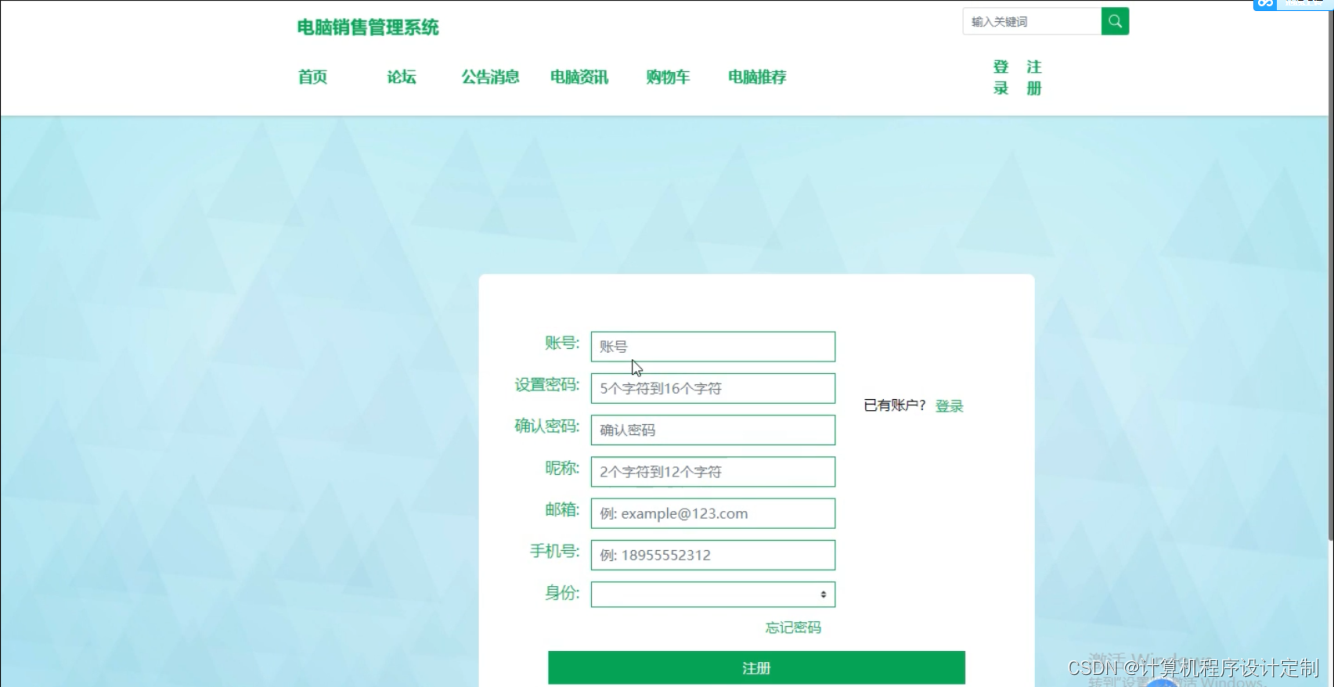
Task: Select the 邮箱 email input field
Action: coord(712,513)
